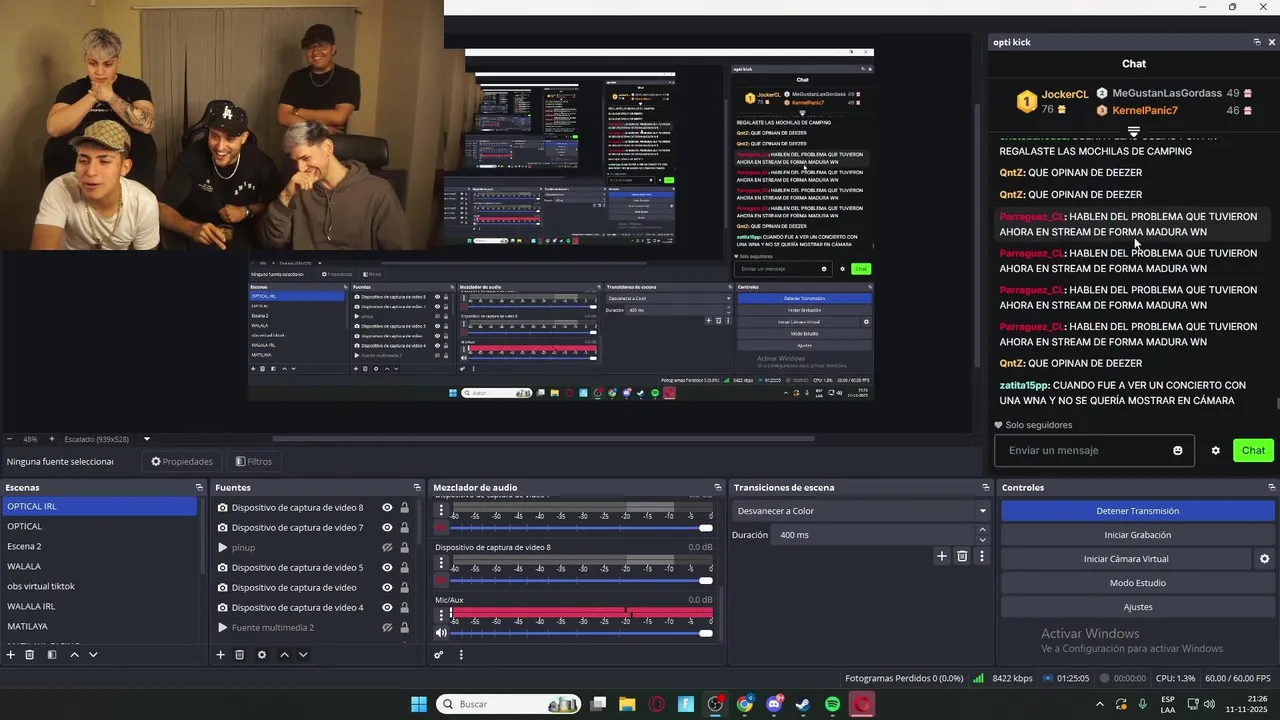The width and height of the screenshot is (1280, 720).
Task: Hide Dispositivo de captura de video 8 source
Action: pos(387,508)
